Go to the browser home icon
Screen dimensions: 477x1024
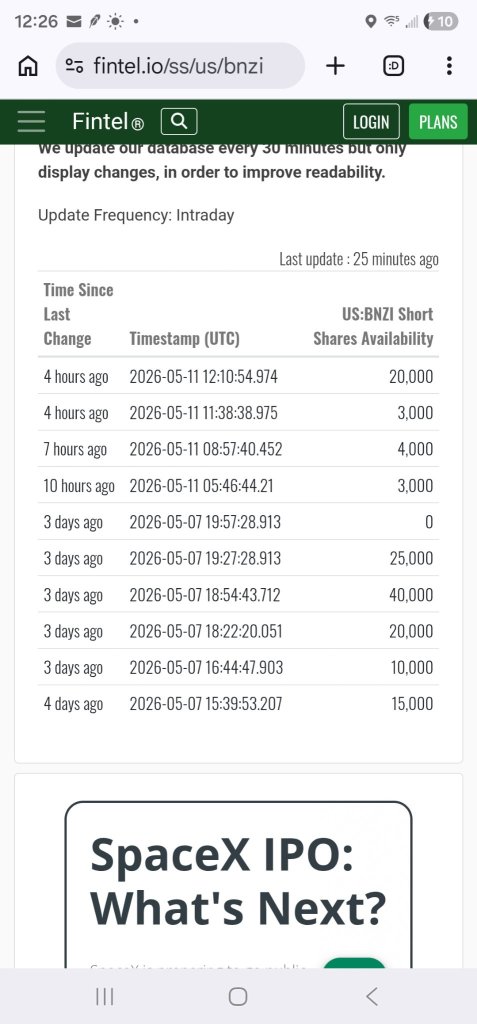(27, 65)
